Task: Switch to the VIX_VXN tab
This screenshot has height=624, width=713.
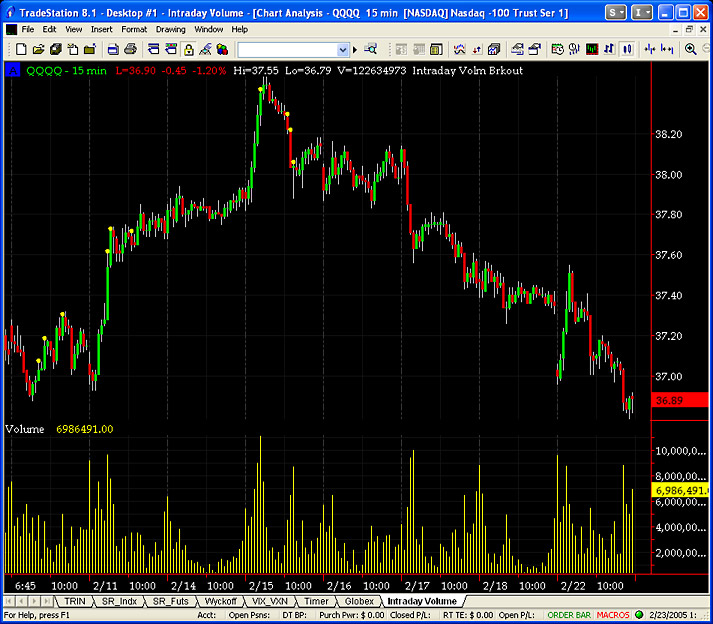Action: tap(270, 601)
